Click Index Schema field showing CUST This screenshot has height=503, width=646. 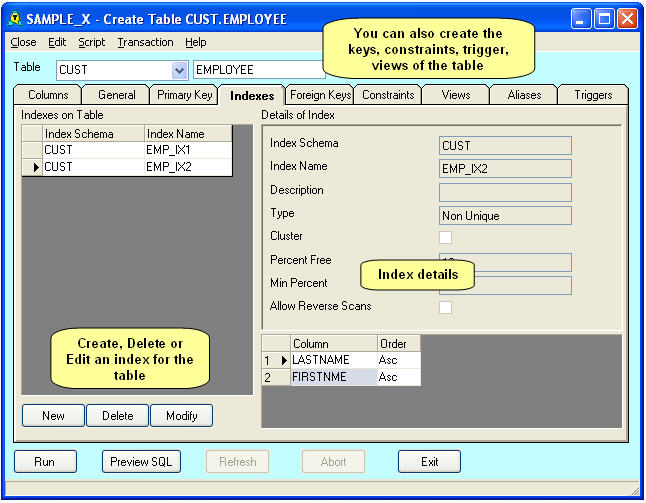505,145
